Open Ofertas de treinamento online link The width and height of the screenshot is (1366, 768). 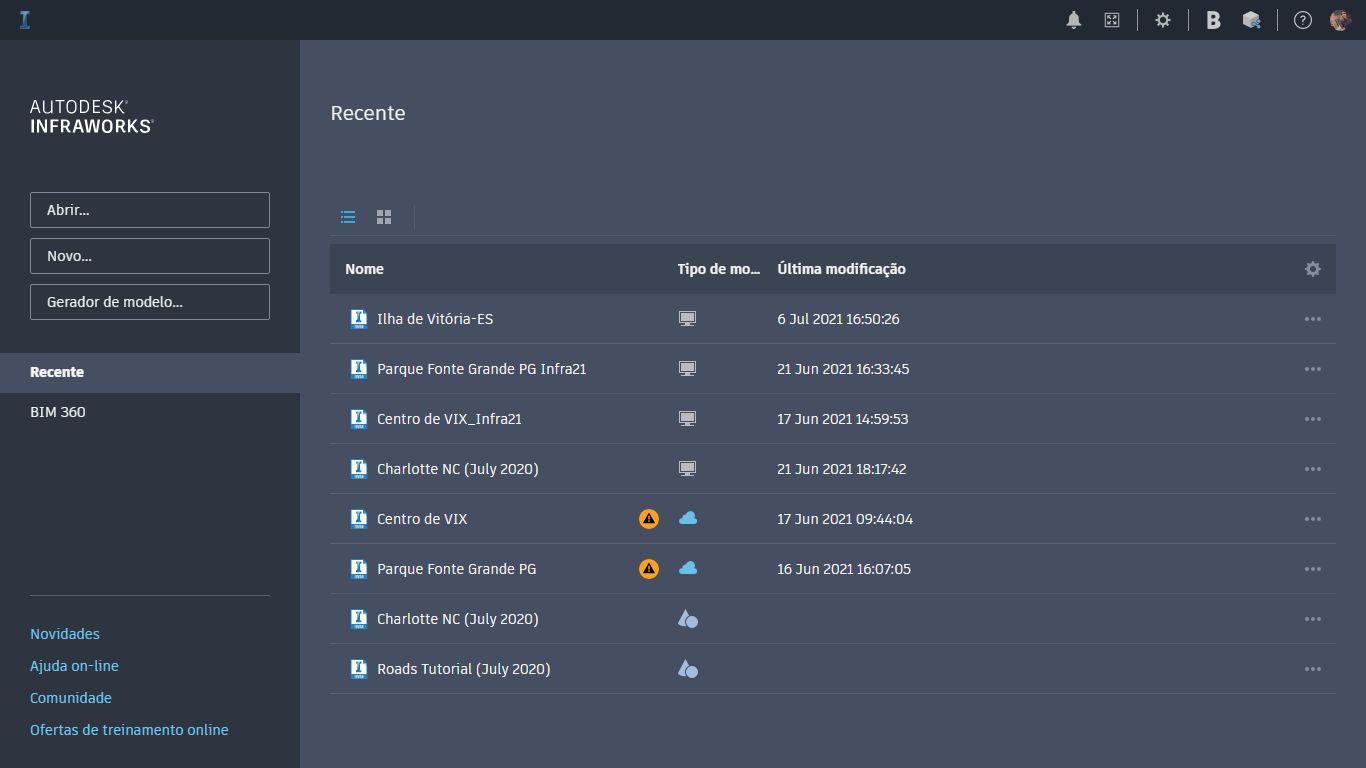click(129, 730)
